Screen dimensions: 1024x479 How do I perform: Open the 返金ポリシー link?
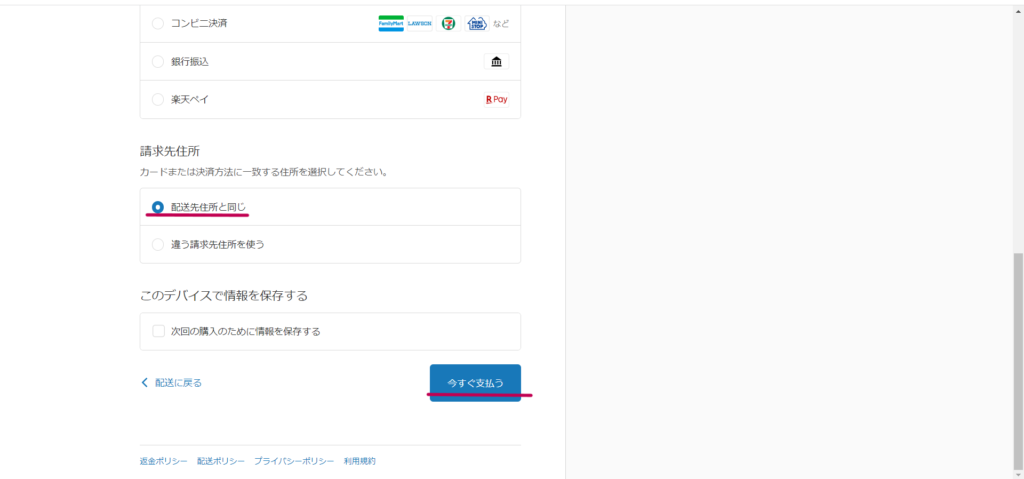[163, 461]
